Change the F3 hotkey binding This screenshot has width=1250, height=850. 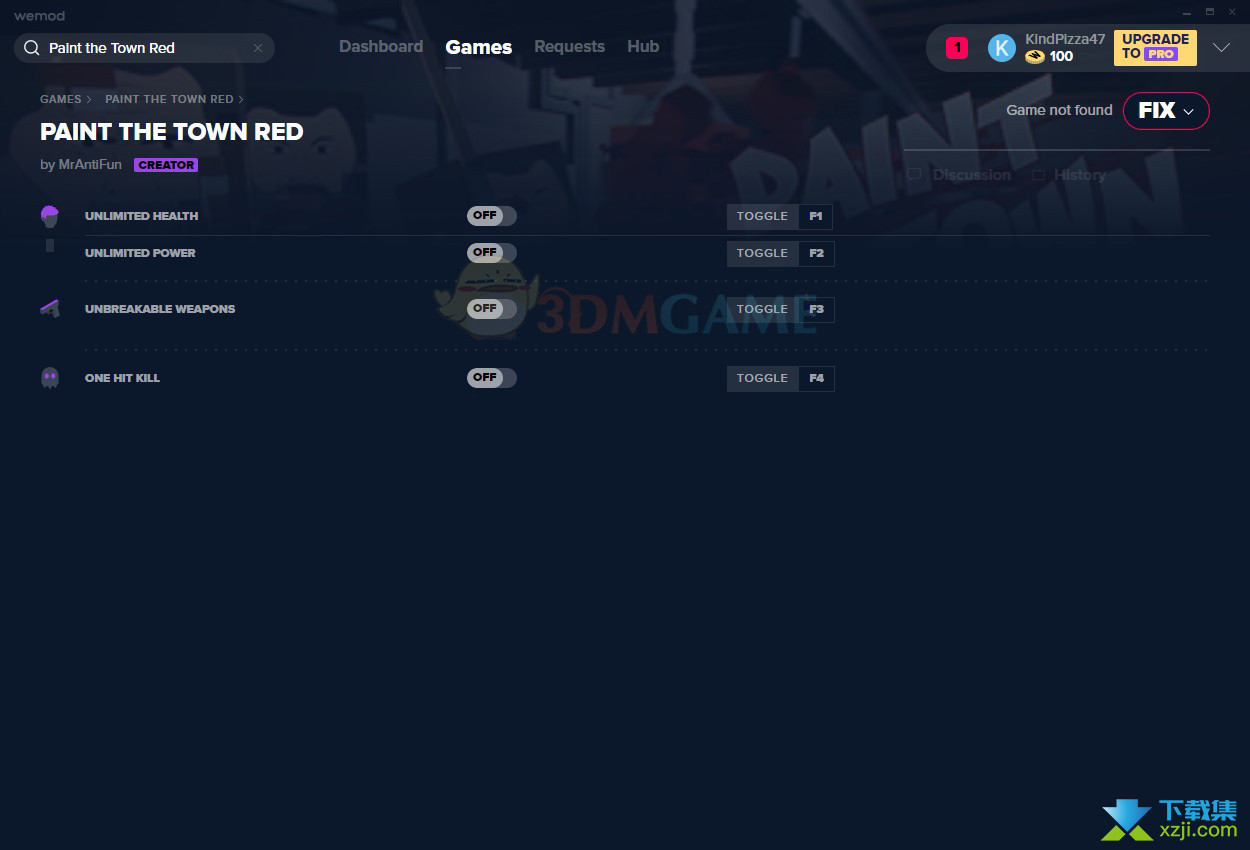pyautogui.click(x=816, y=309)
